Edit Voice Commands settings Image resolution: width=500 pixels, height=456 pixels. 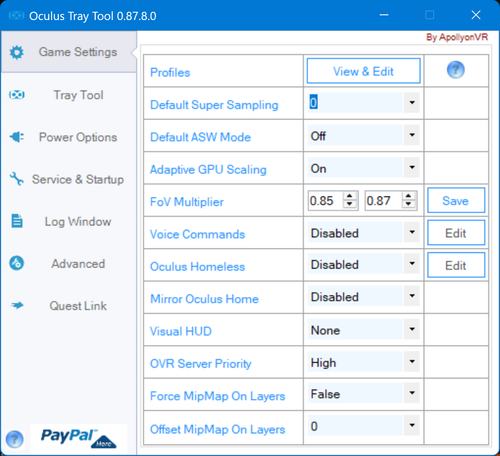click(x=456, y=233)
